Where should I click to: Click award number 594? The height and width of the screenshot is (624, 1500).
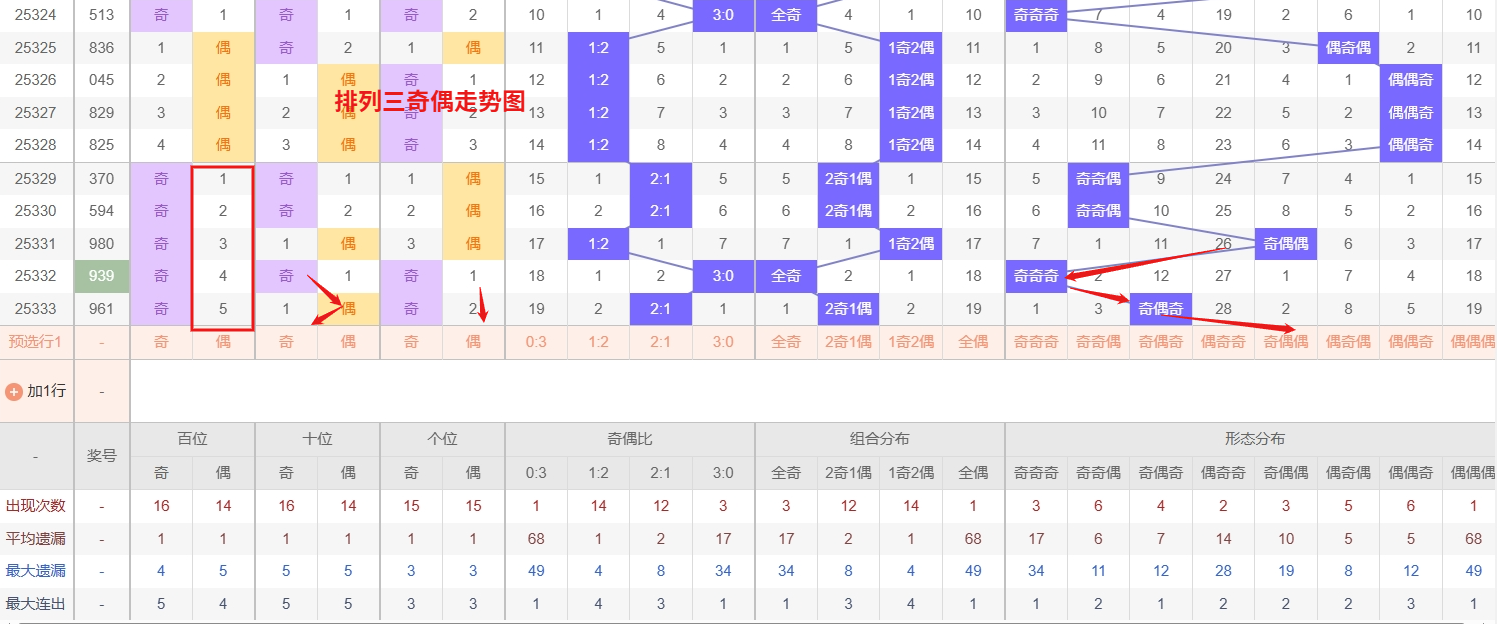coord(102,211)
